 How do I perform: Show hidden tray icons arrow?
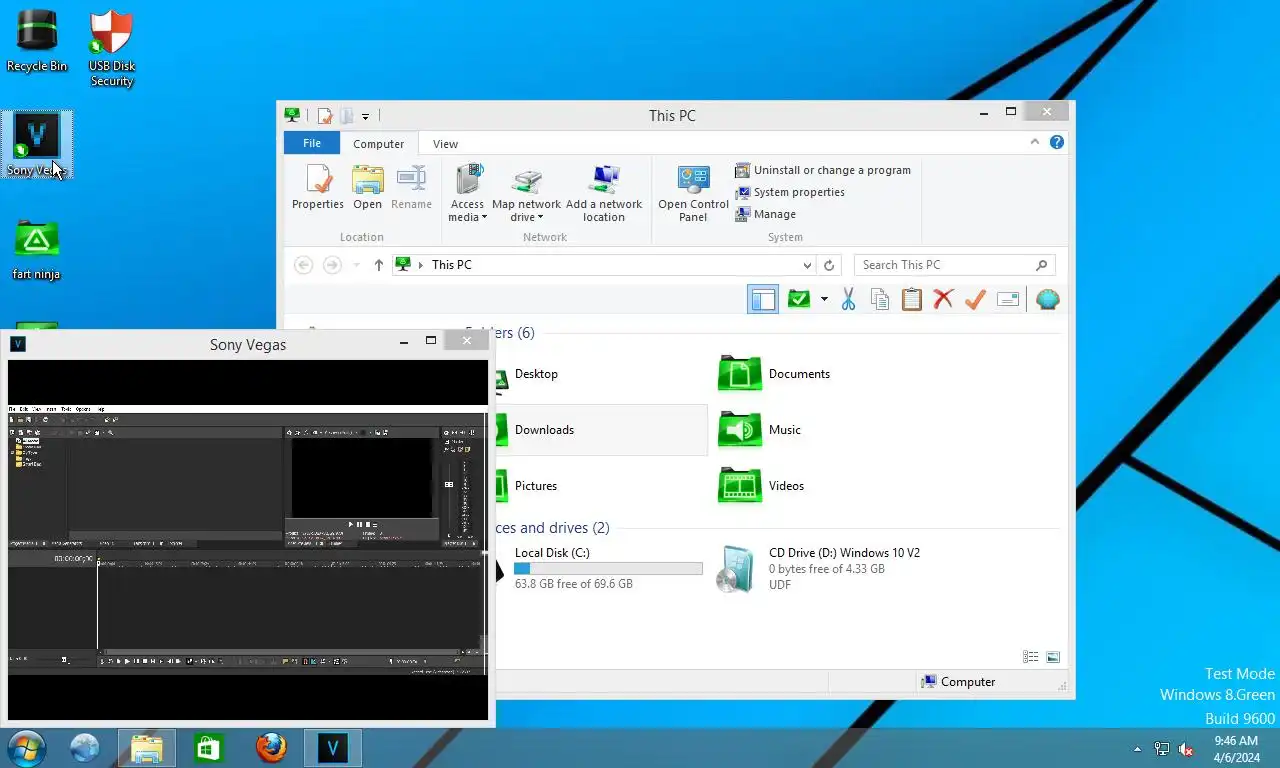[x=1137, y=749]
